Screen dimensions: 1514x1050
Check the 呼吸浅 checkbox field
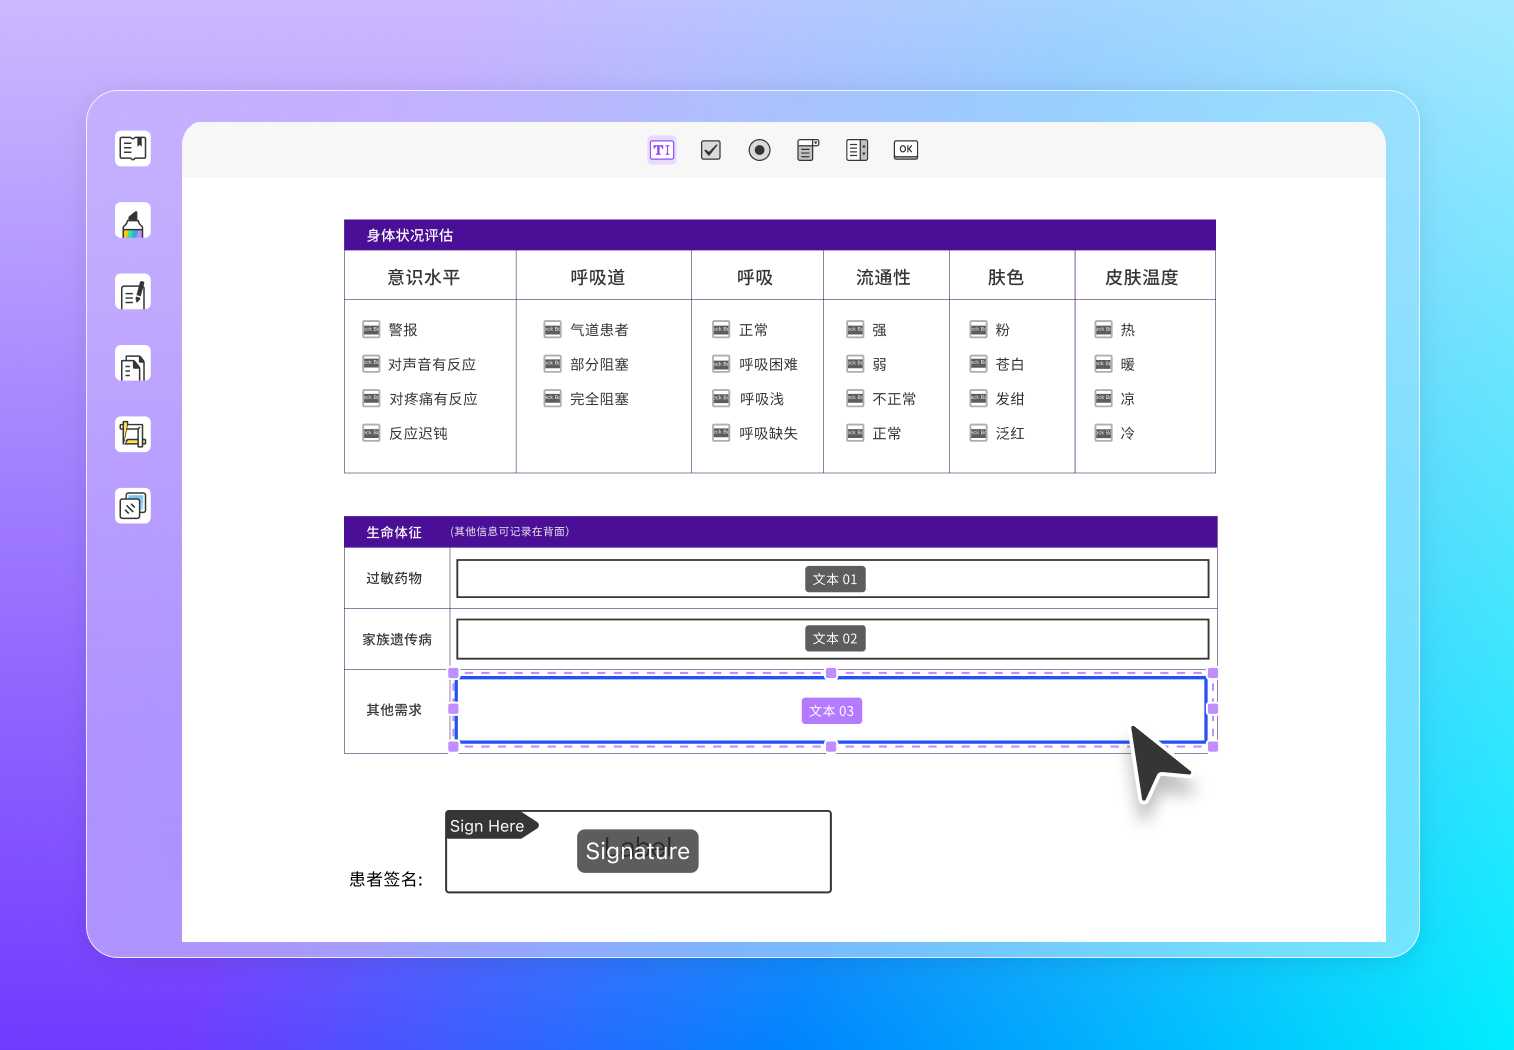(x=721, y=398)
